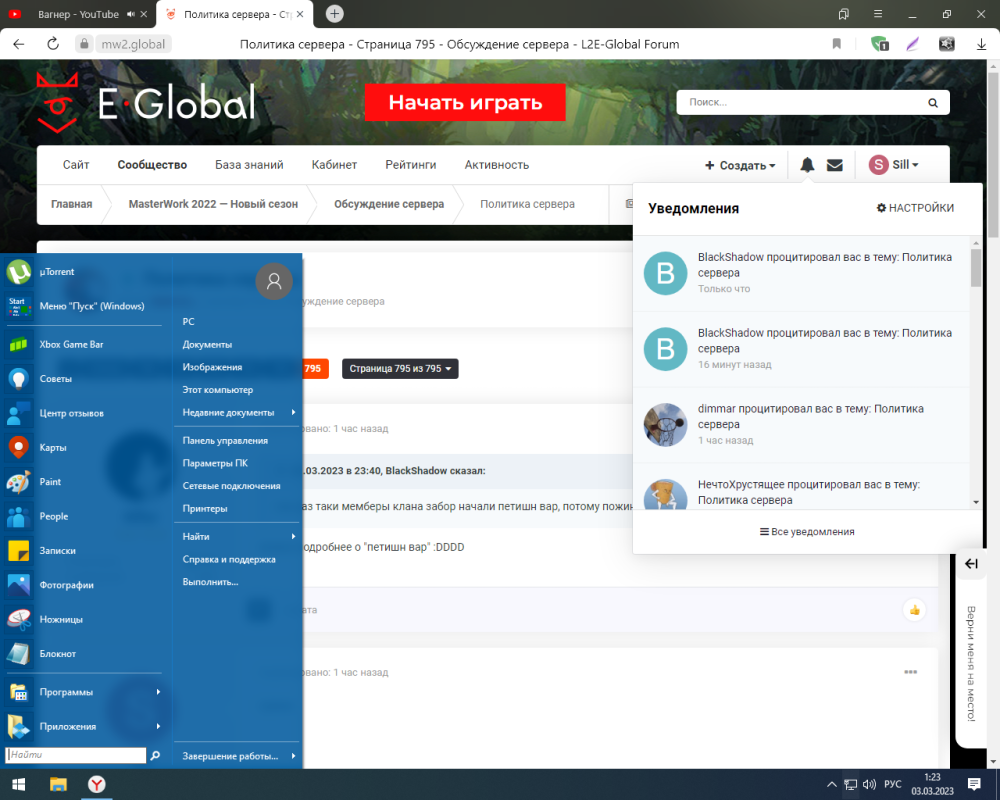1000x800 pixels.
Task: Open the База знаний menu item
Action: [x=249, y=165]
